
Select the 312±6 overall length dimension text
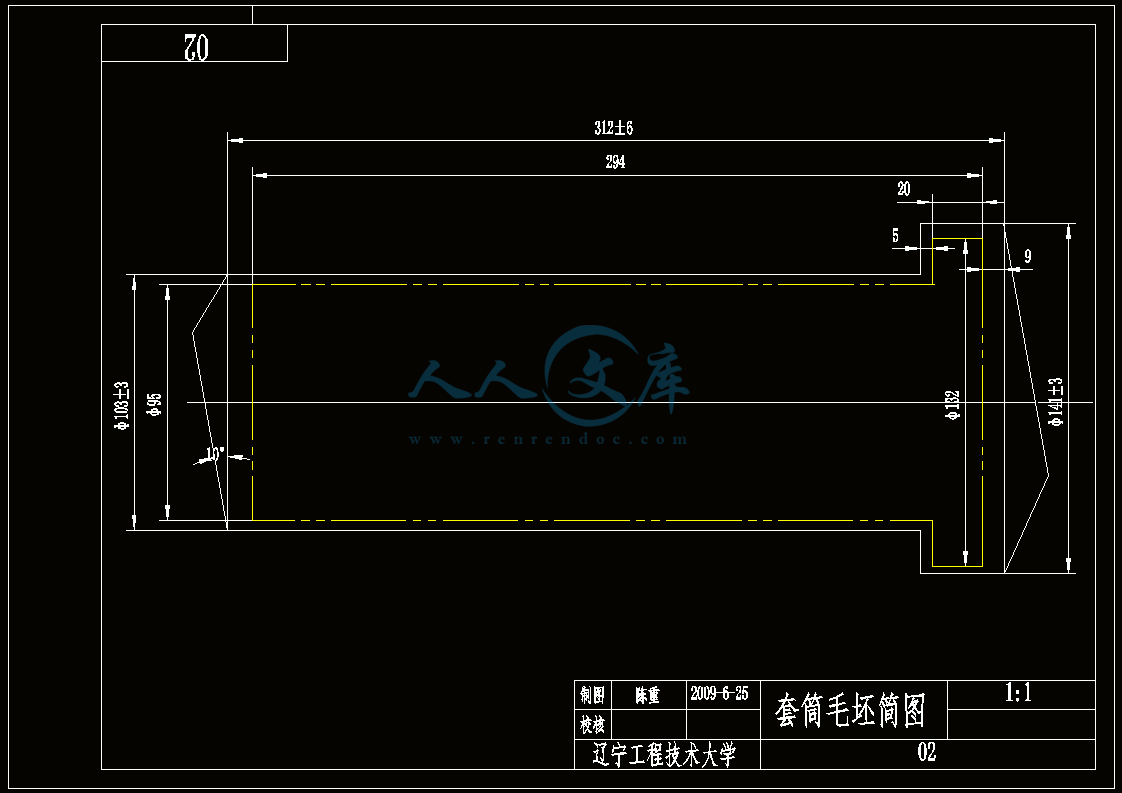613,127
